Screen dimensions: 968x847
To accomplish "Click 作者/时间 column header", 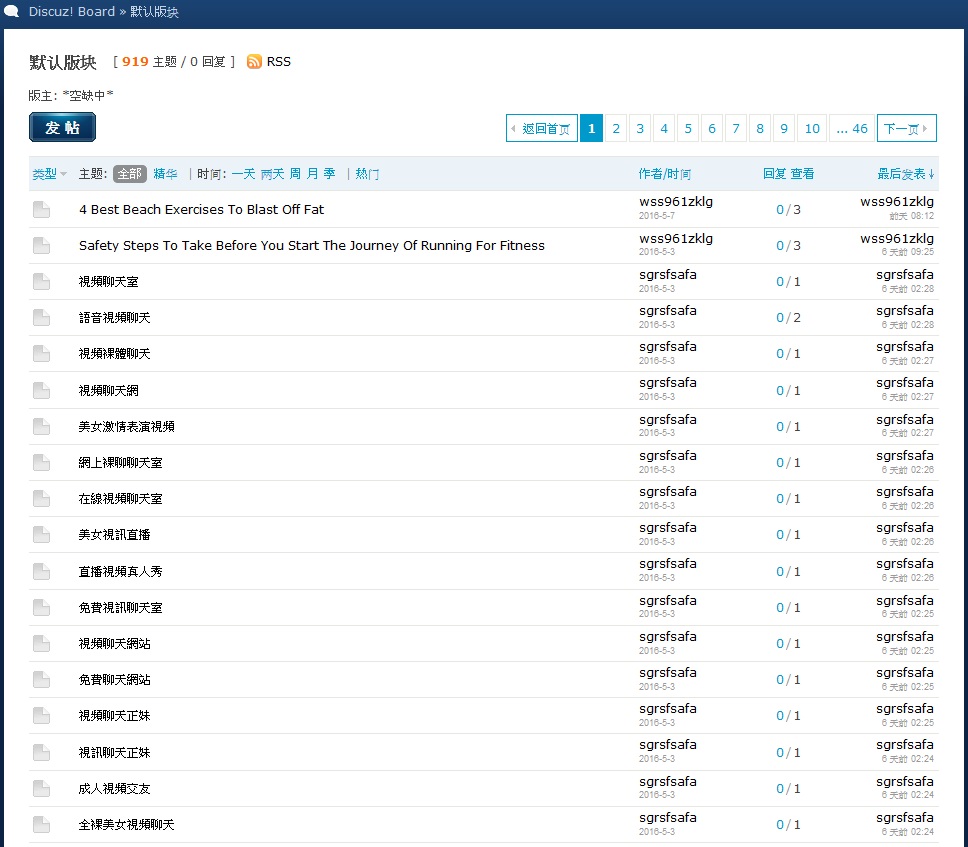I will pyautogui.click(x=665, y=174).
